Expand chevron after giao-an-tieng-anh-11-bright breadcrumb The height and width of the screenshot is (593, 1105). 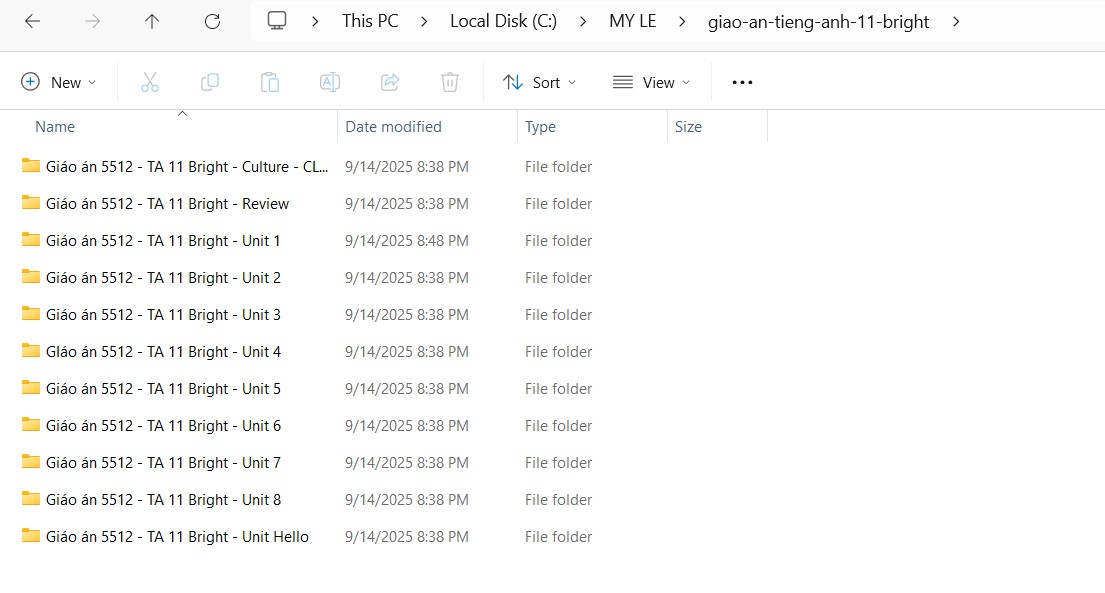(956, 21)
